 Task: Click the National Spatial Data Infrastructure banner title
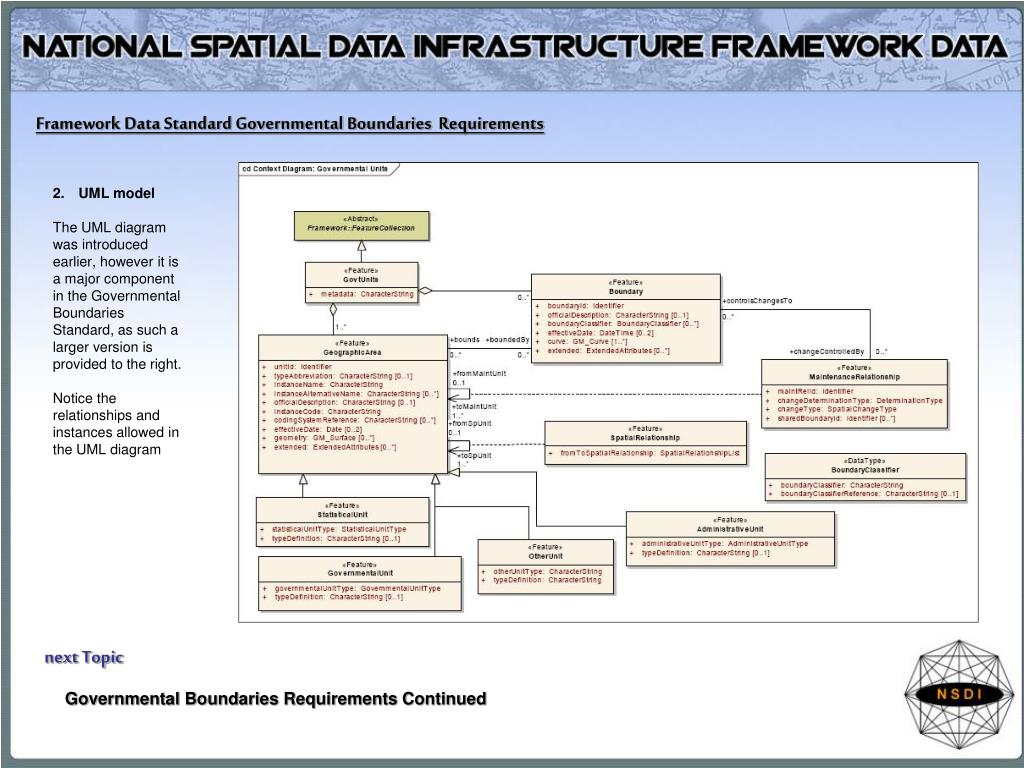point(515,46)
